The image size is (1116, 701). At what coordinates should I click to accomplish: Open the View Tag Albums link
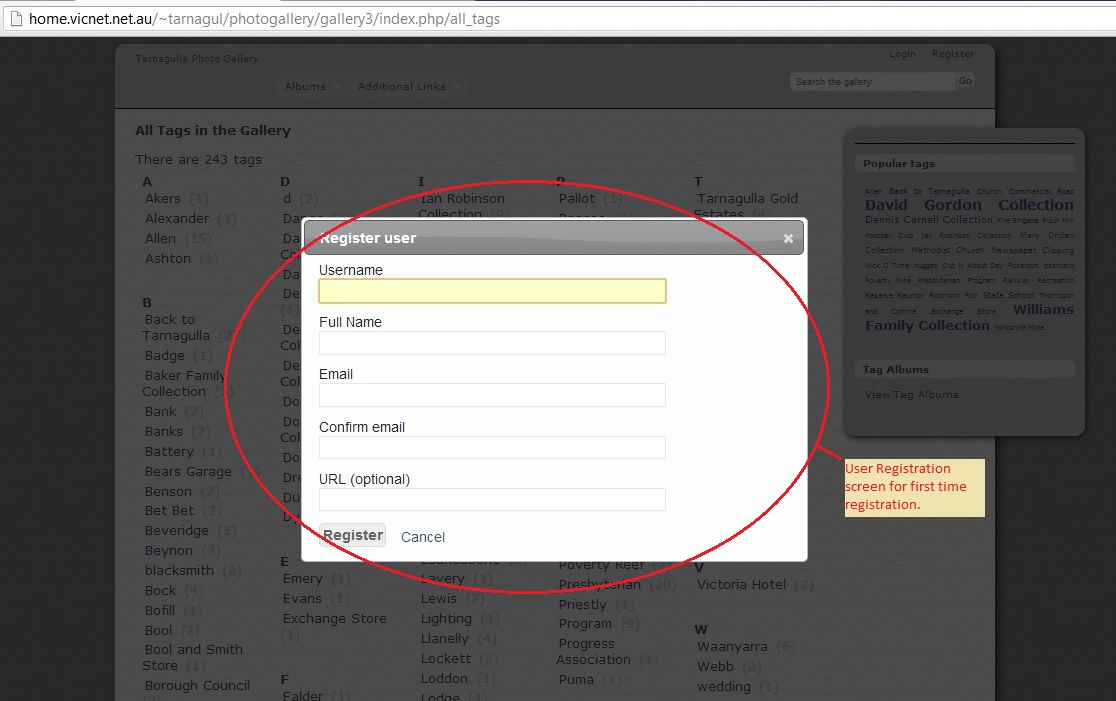point(912,394)
